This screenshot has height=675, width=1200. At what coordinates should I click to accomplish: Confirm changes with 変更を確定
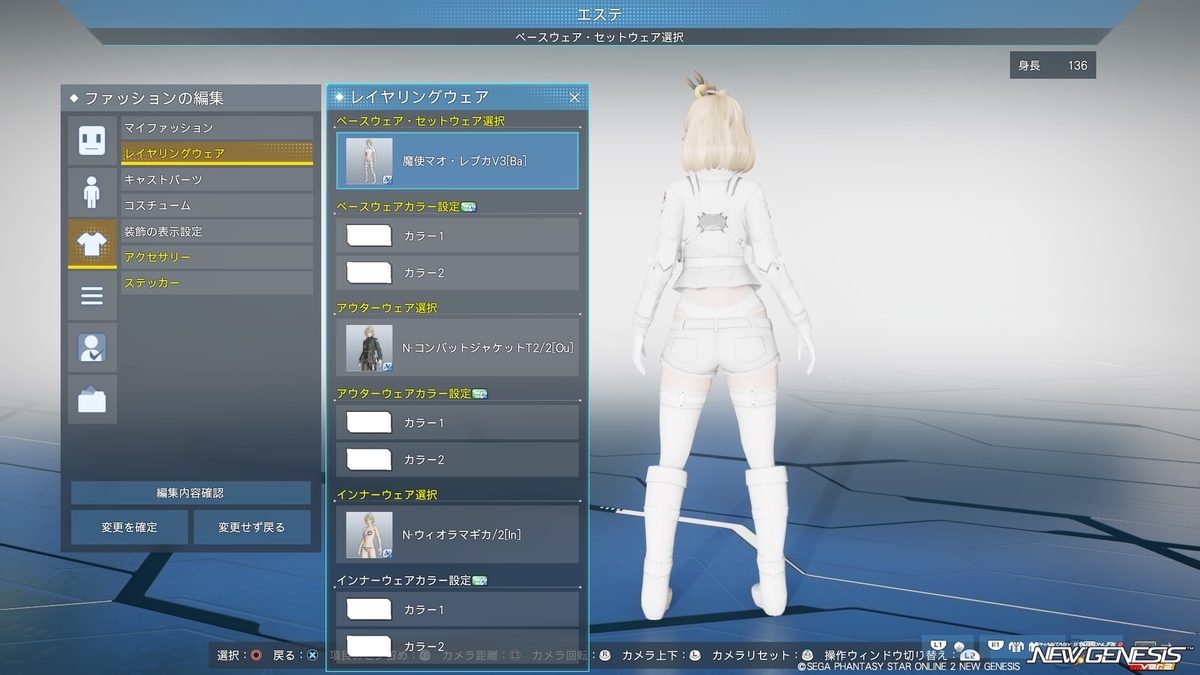[129, 527]
